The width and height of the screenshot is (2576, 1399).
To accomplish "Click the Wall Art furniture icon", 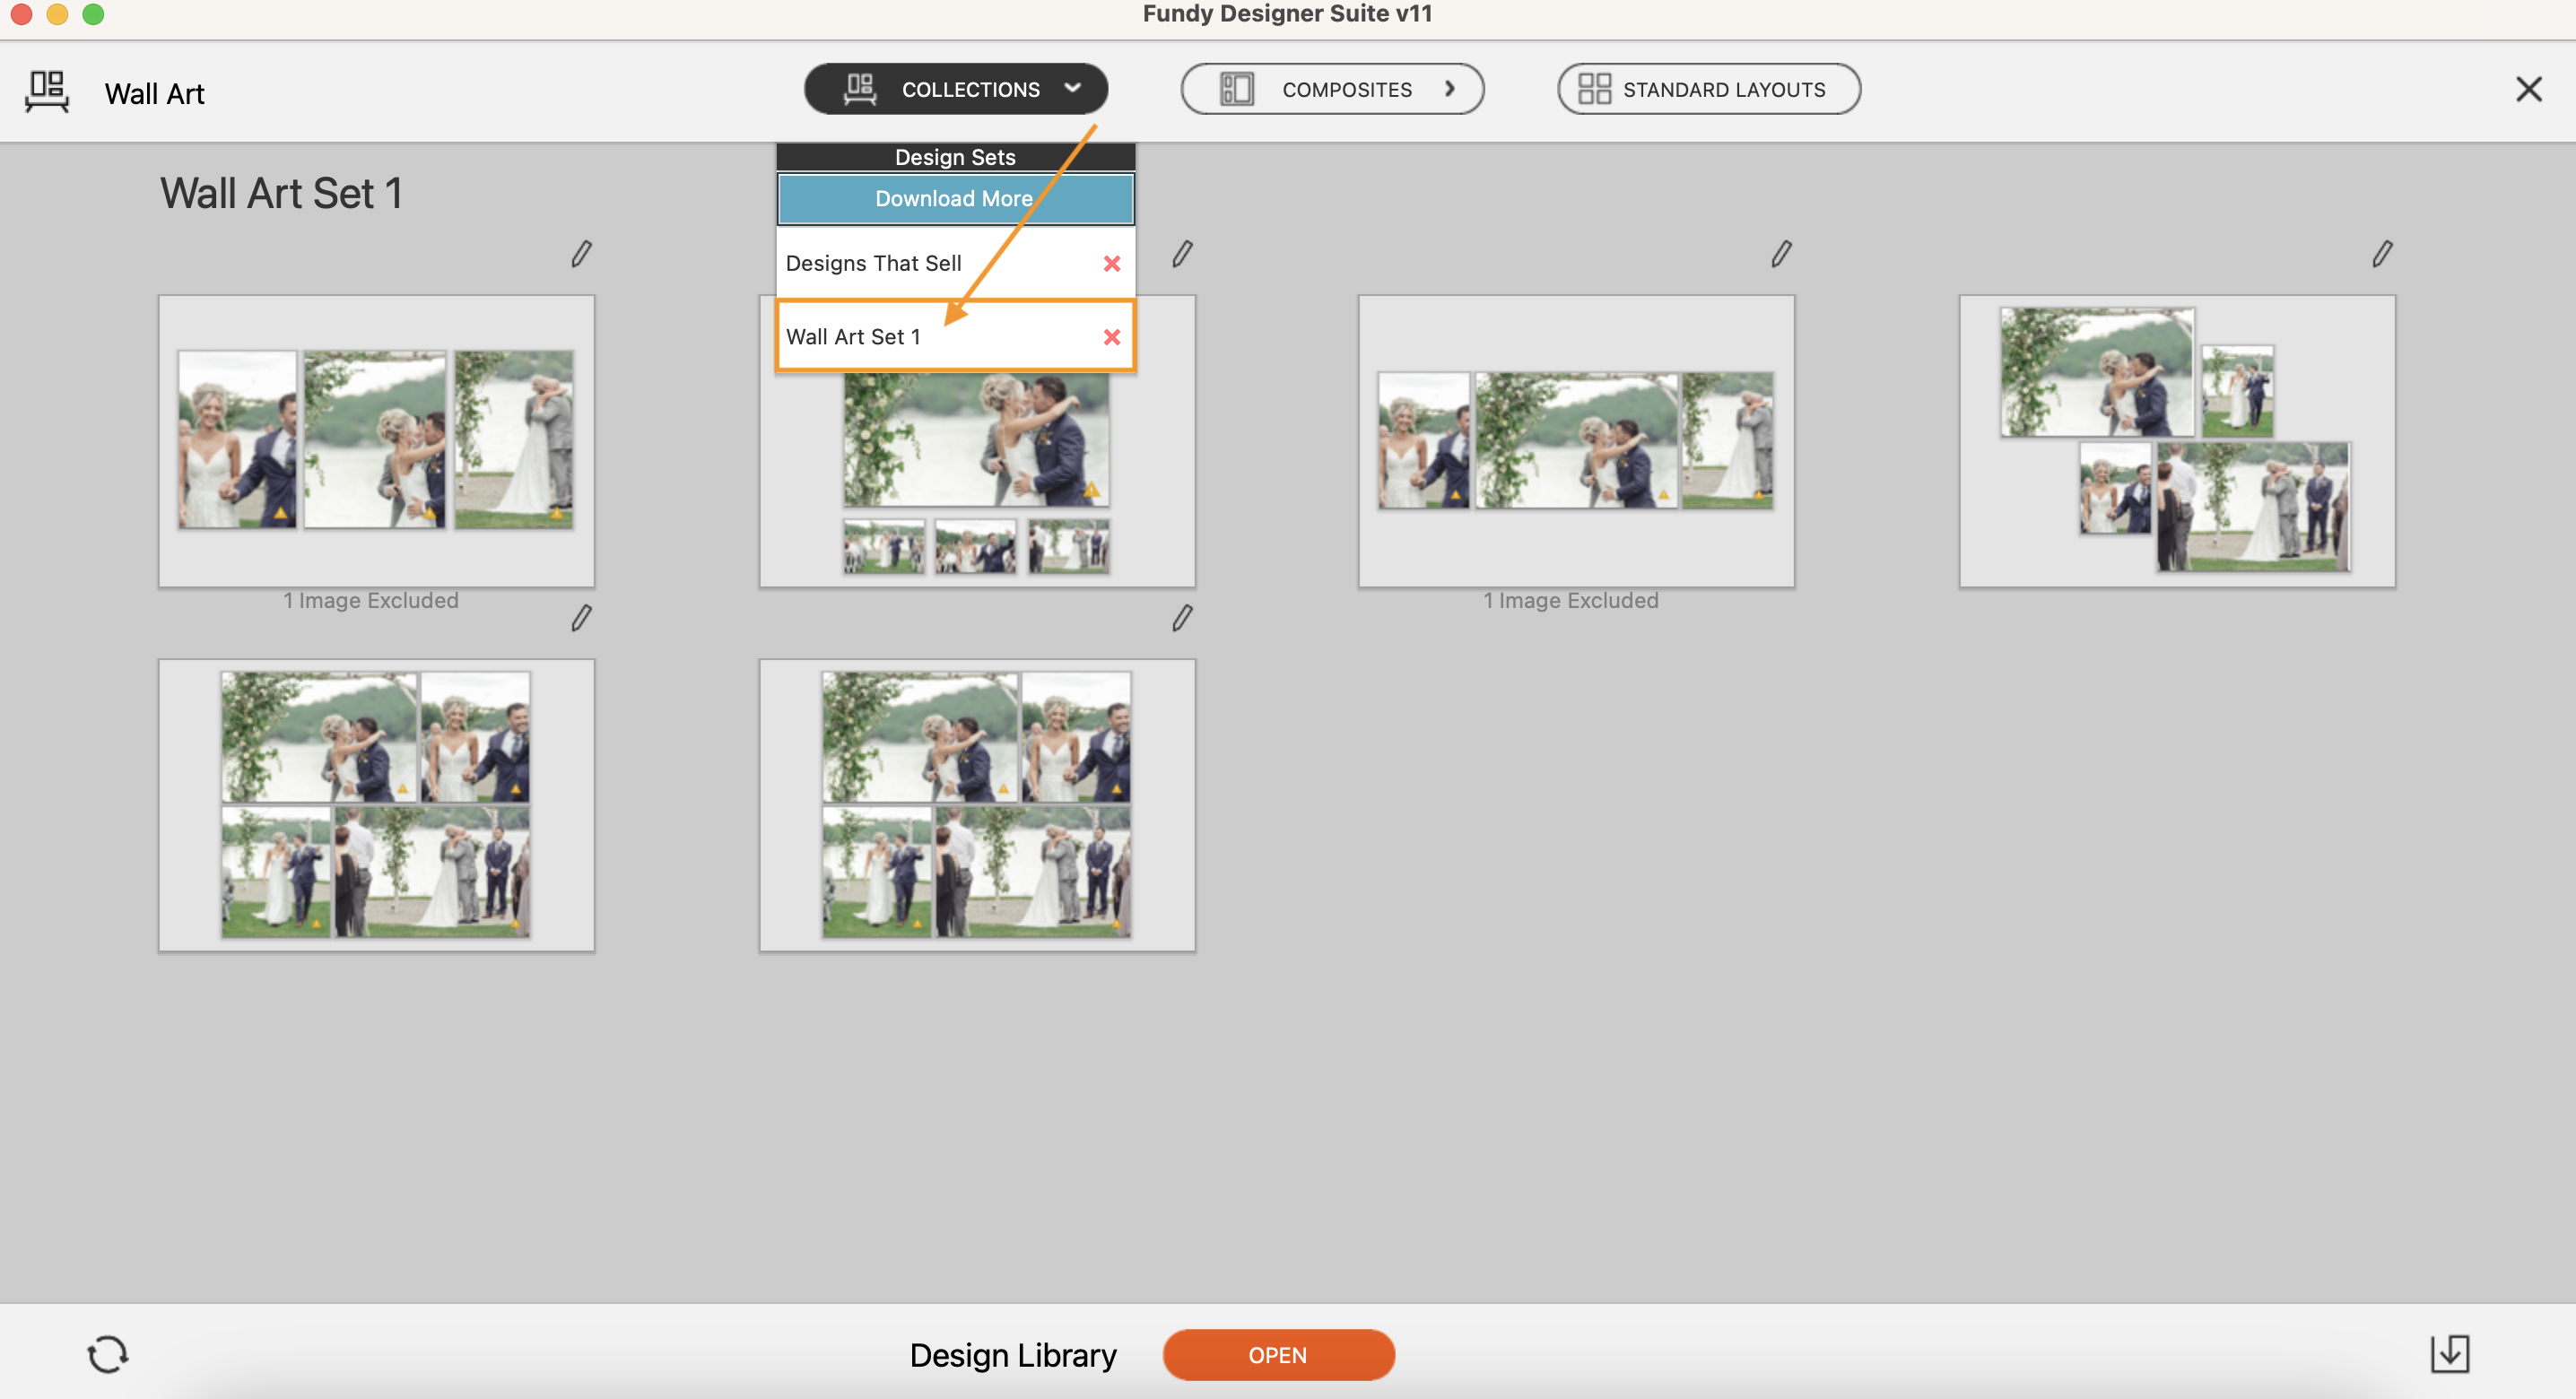I will 47,91.
